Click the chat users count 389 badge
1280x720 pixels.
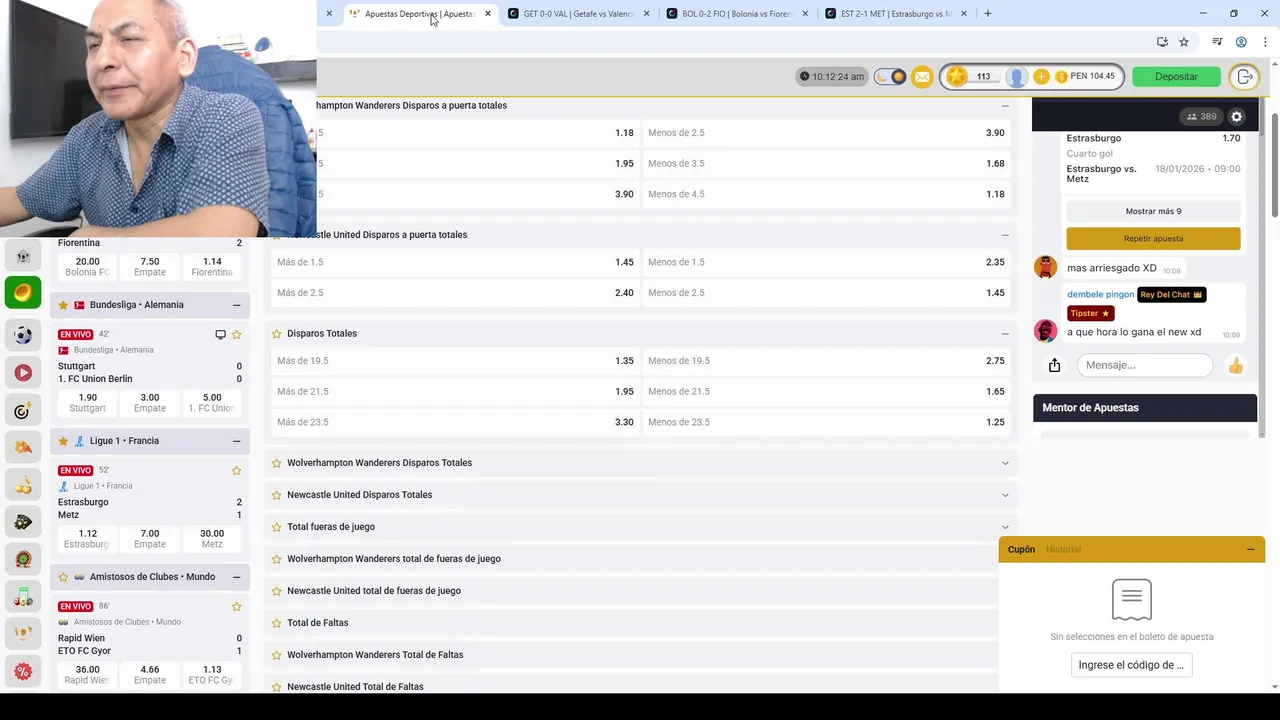[1202, 117]
